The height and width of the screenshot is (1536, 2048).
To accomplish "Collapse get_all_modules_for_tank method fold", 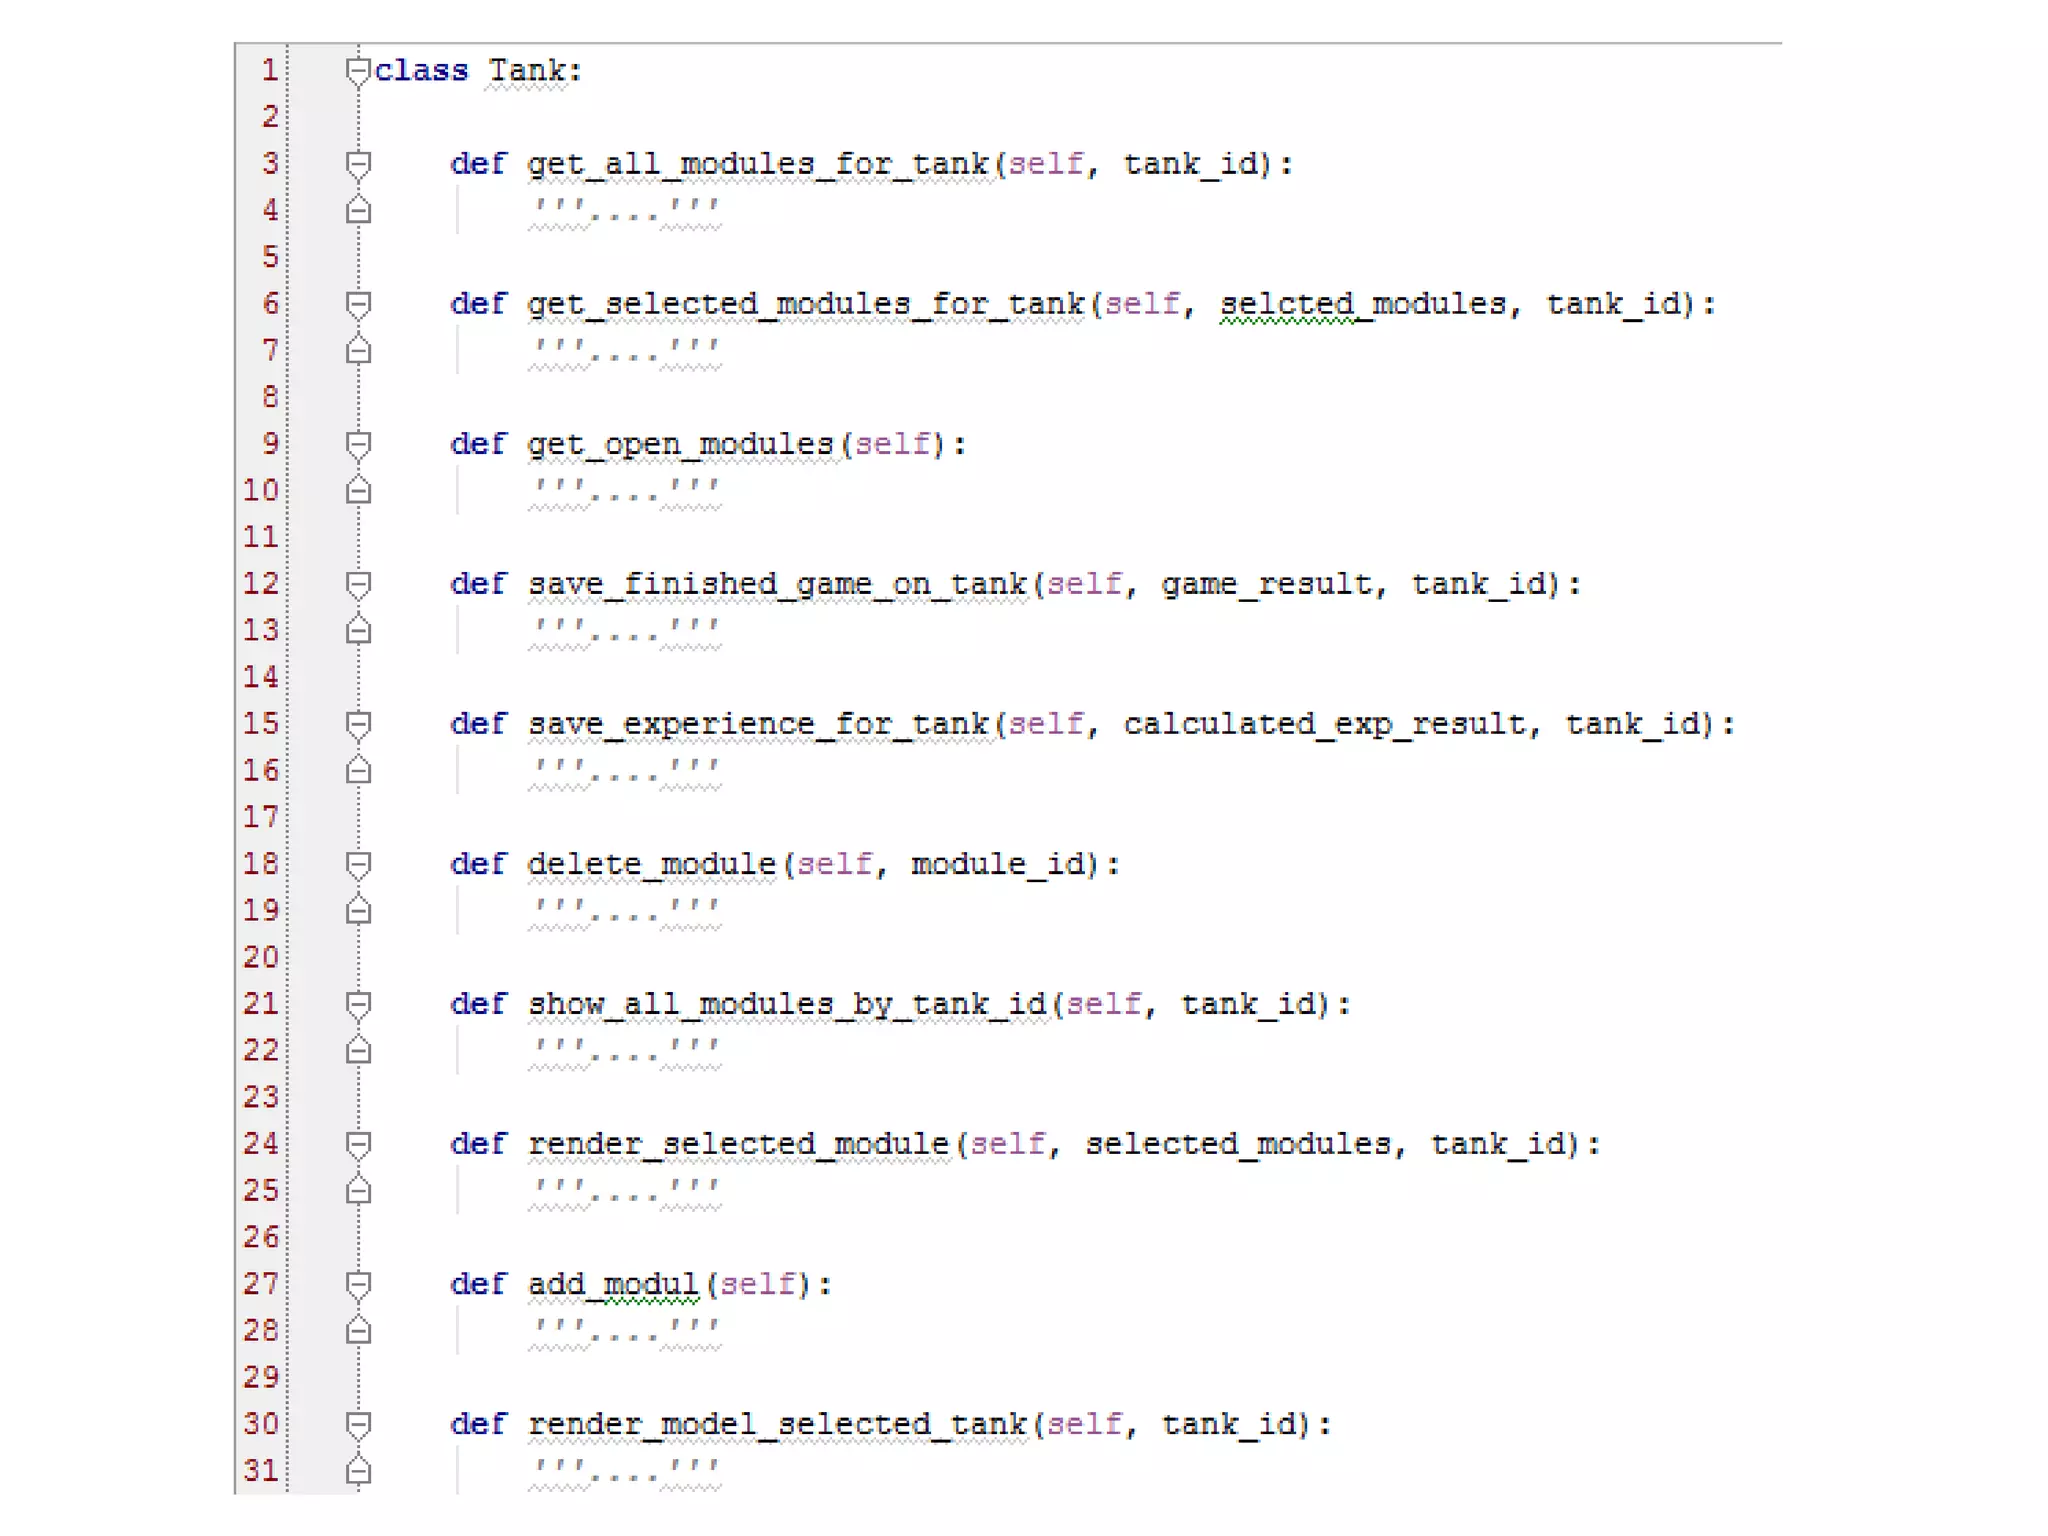I will coord(358,164).
